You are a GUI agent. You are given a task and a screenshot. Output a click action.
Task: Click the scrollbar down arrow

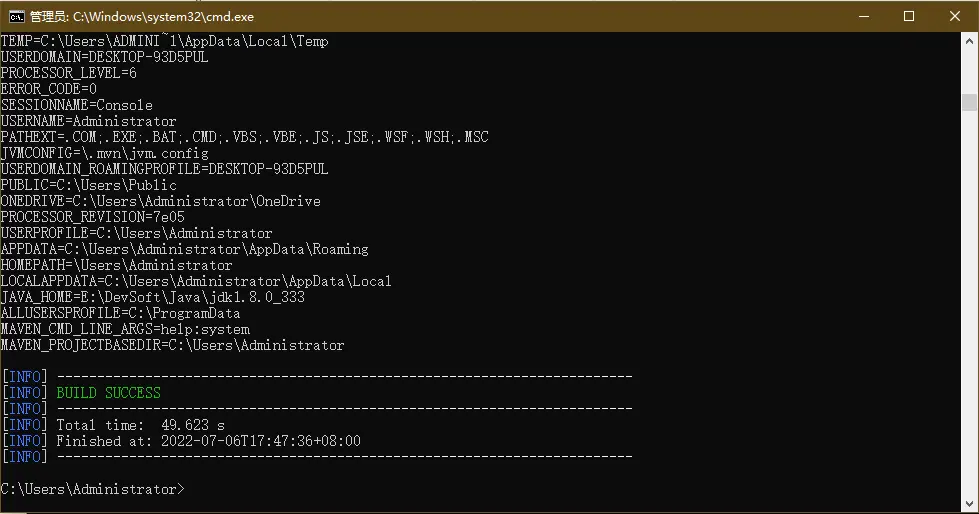pyautogui.click(x=969, y=503)
